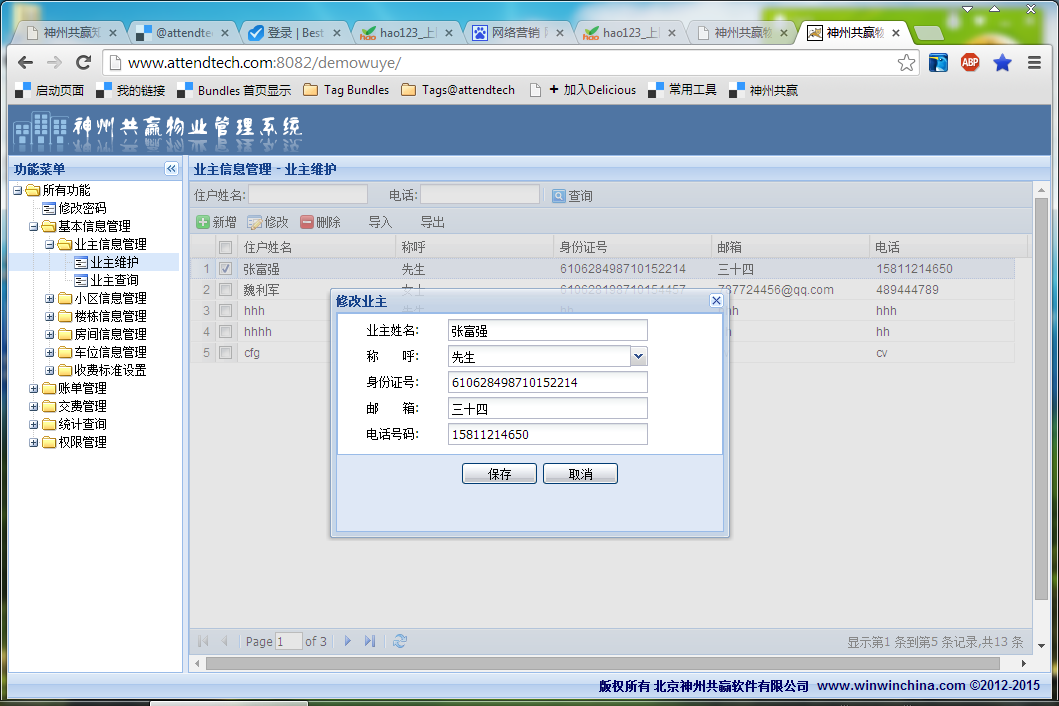Click the 修改 edit icon in toolbar

tap(255, 222)
